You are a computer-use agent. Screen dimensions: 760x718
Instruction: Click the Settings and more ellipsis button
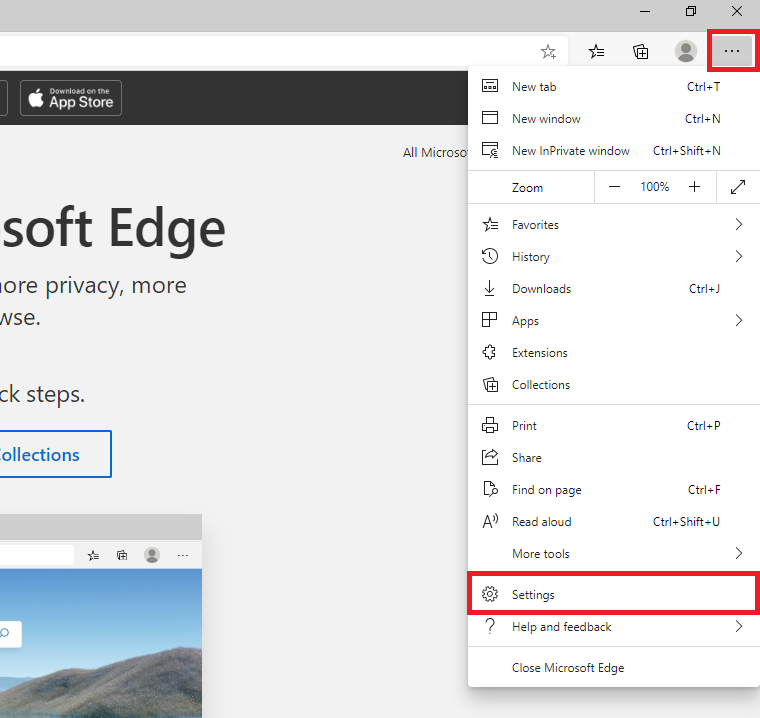tap(733, 51)
